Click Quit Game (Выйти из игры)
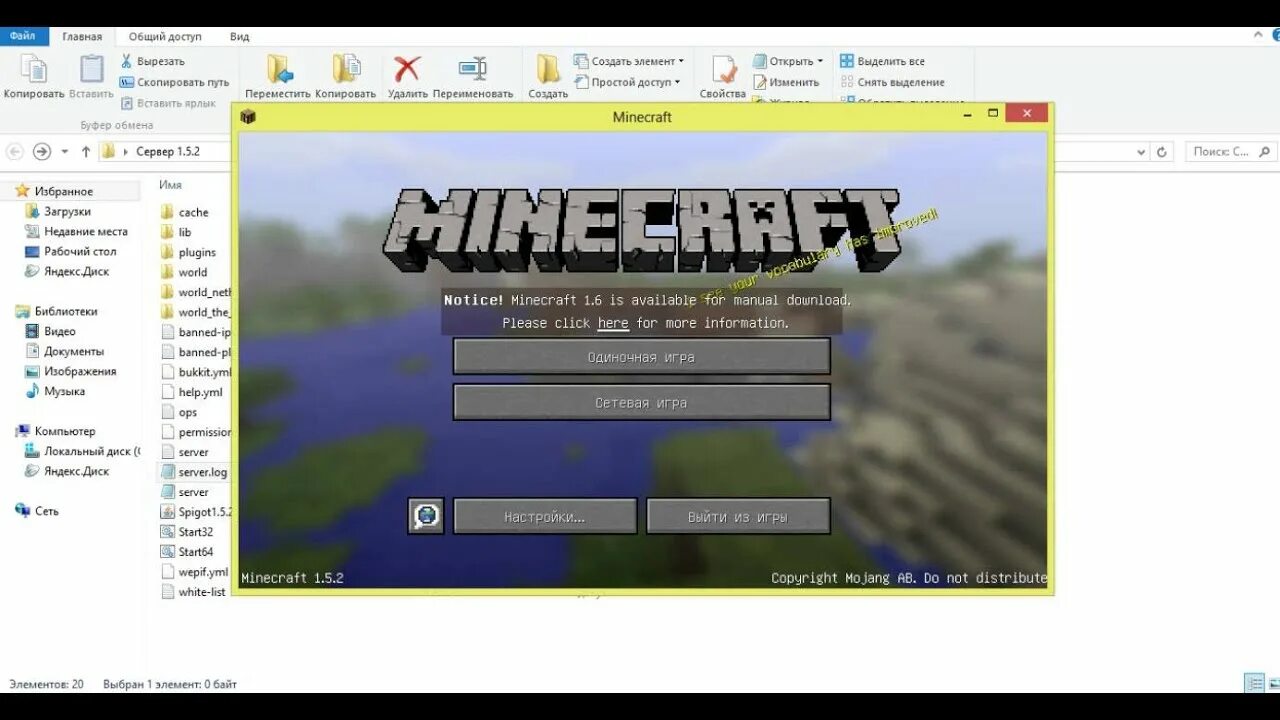 click(x=738, y=517)
